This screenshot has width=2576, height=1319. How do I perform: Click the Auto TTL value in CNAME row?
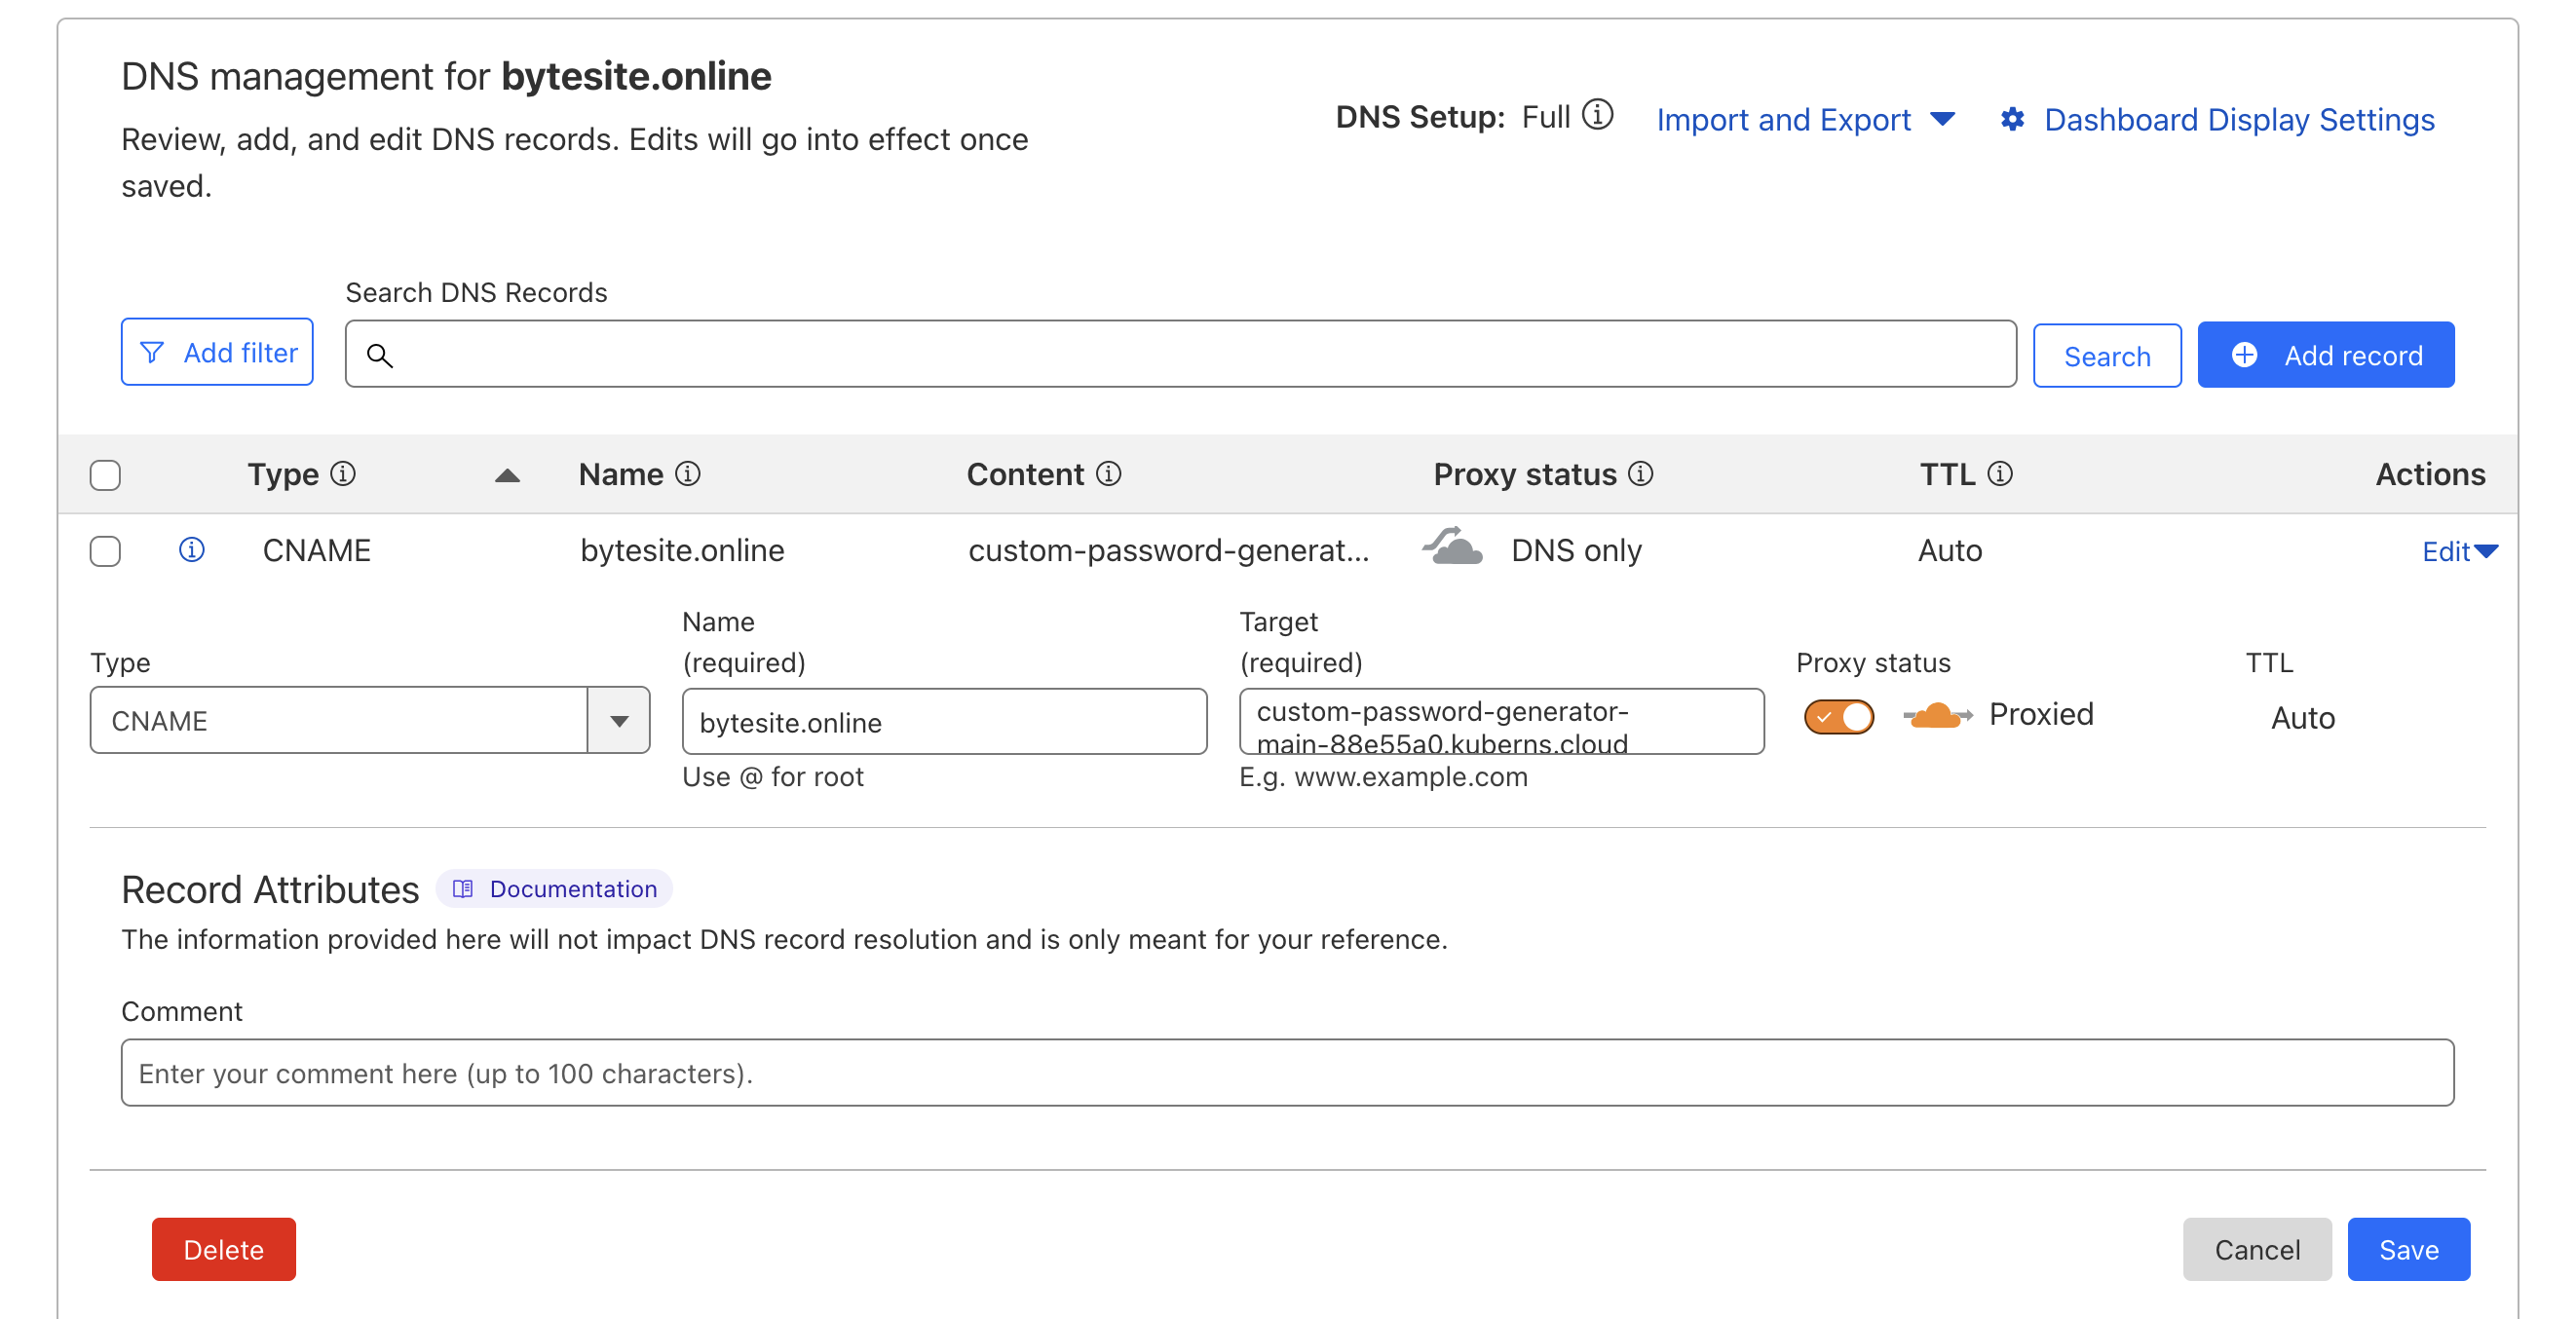point(1949,550)
